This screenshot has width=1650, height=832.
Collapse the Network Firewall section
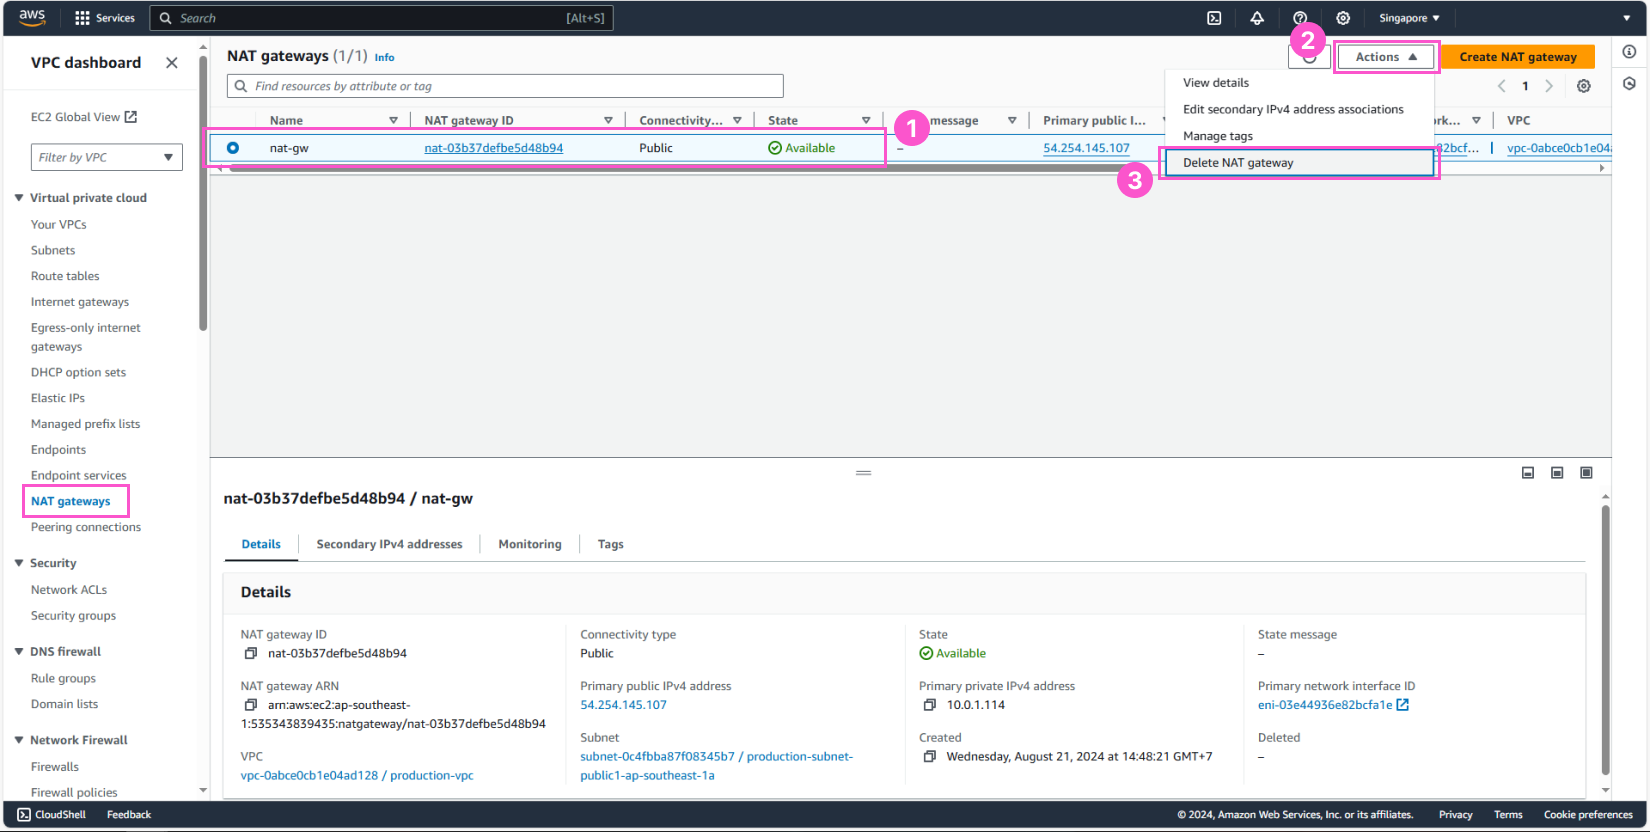pyautogui.click(x=19, y=740)
